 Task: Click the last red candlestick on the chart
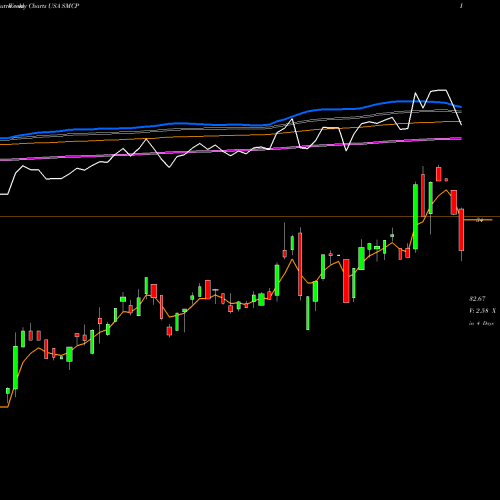pyautogui.click(x=461, y=230)
